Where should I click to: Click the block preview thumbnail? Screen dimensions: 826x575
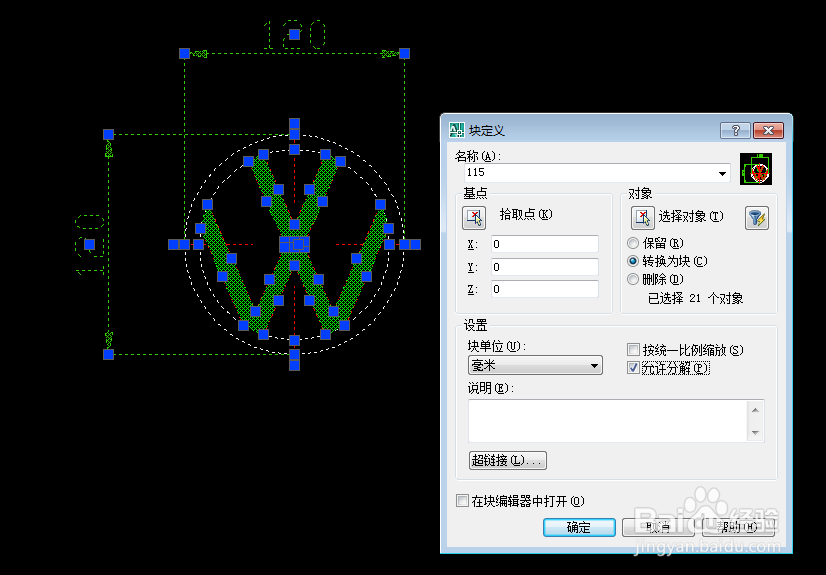click(x=756, y=169)
